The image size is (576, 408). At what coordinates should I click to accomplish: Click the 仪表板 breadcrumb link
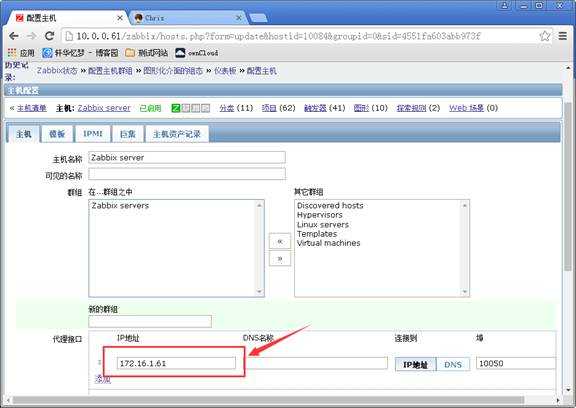coord(225,71)
